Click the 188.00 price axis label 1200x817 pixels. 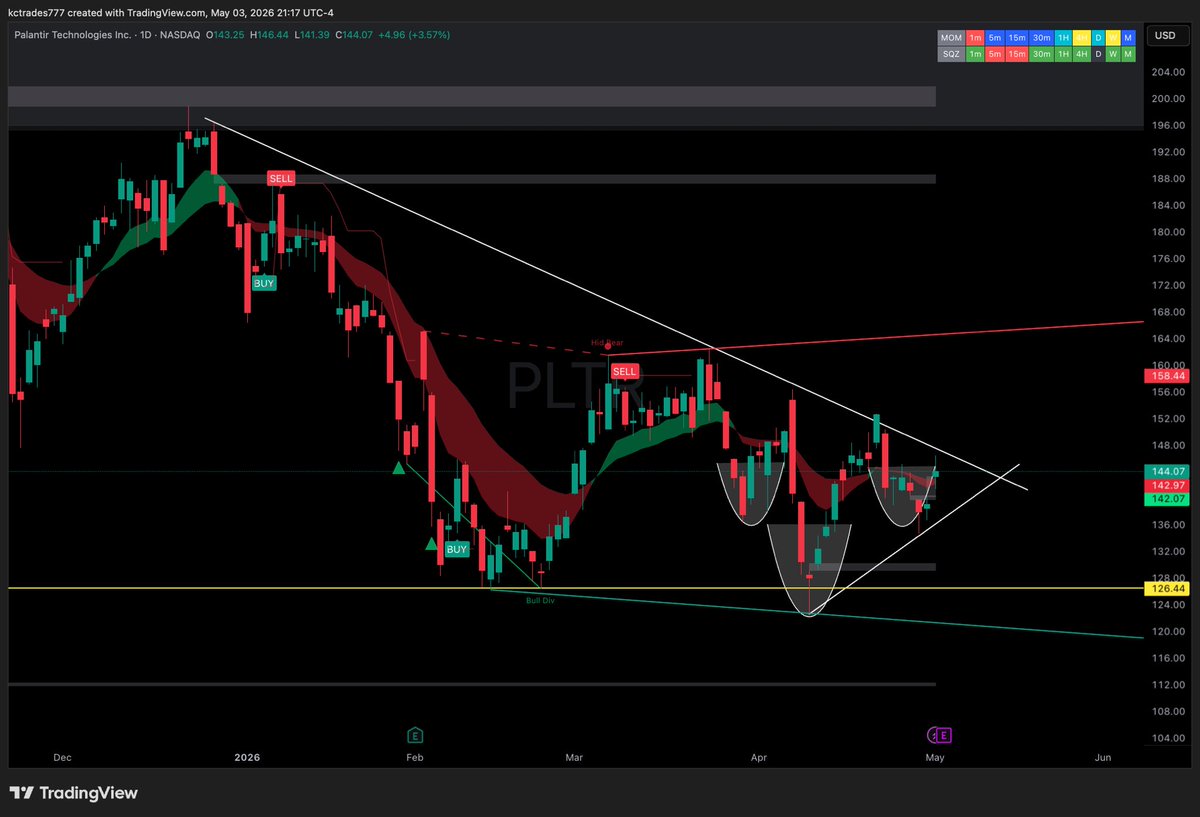pos(1168,179)
